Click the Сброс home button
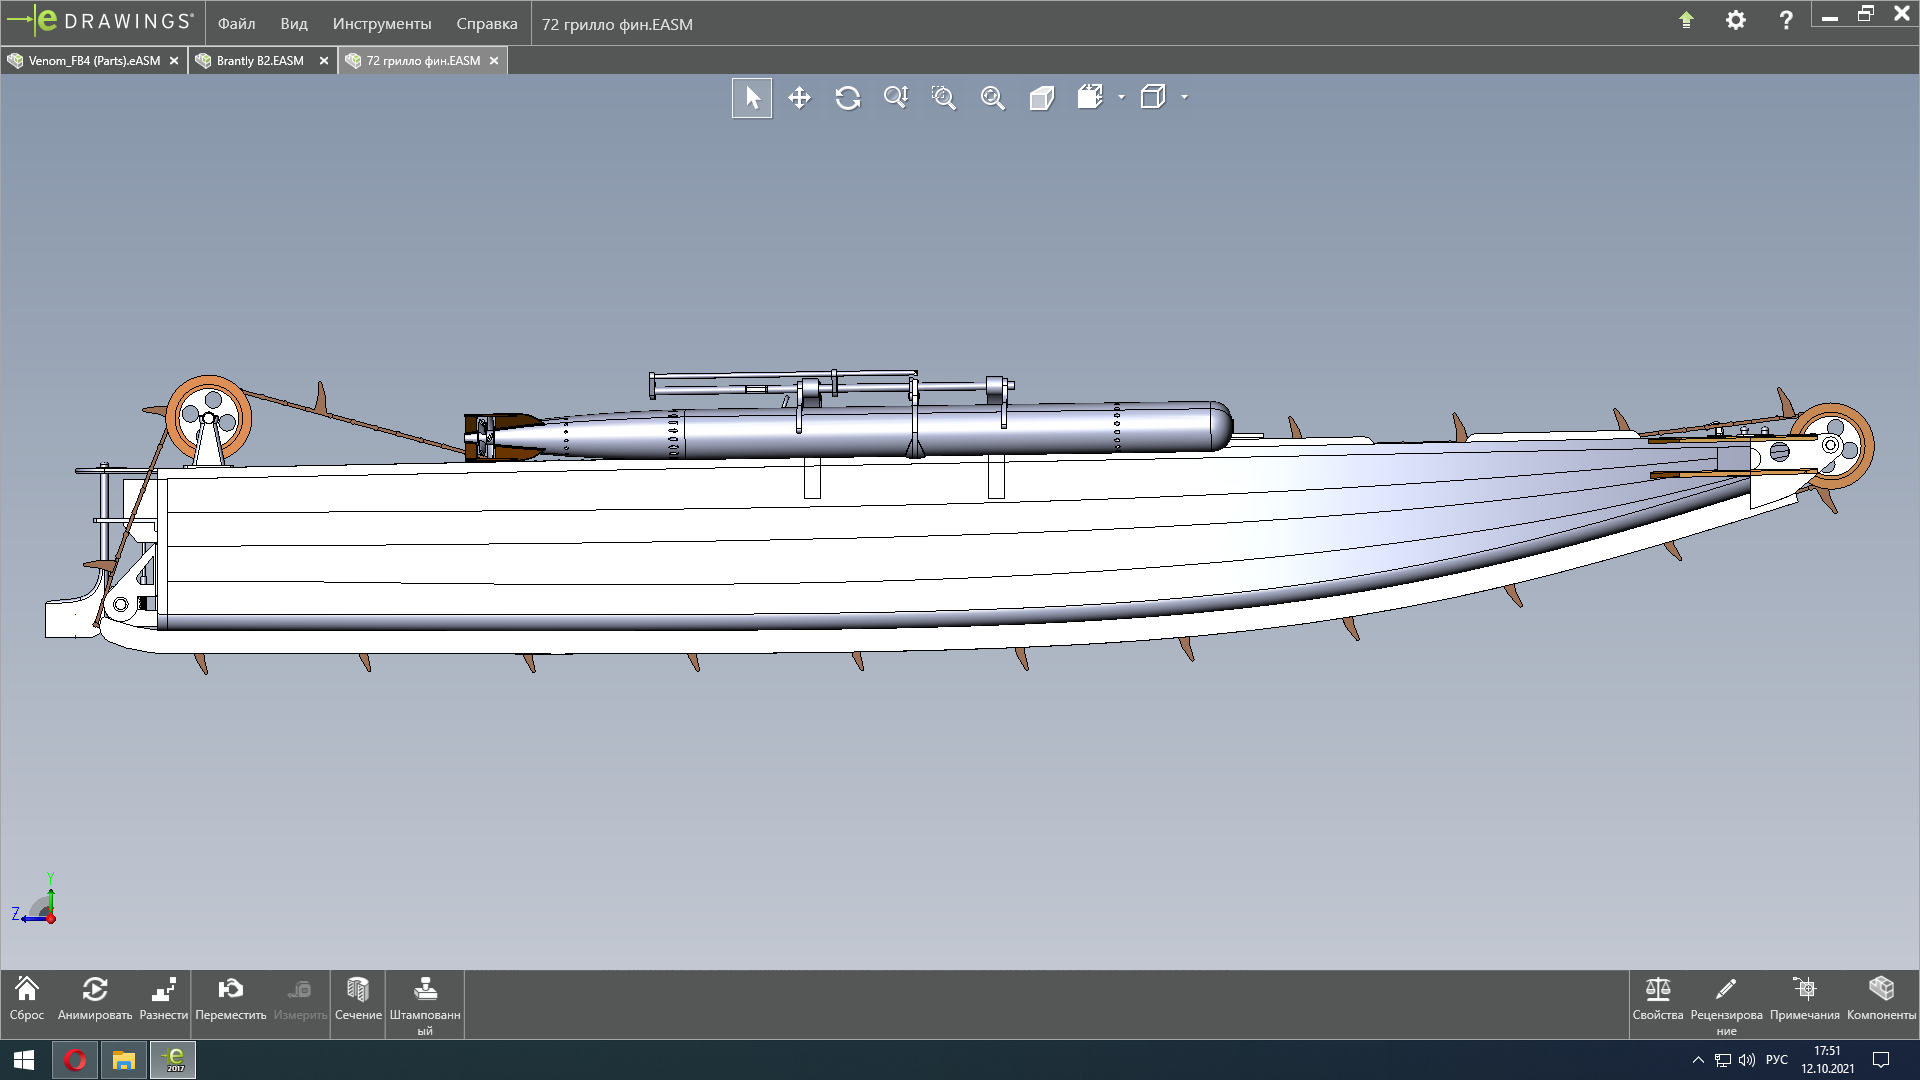Image resolution: width=1920 pixels, height=1080 pixels. [27, 999]
